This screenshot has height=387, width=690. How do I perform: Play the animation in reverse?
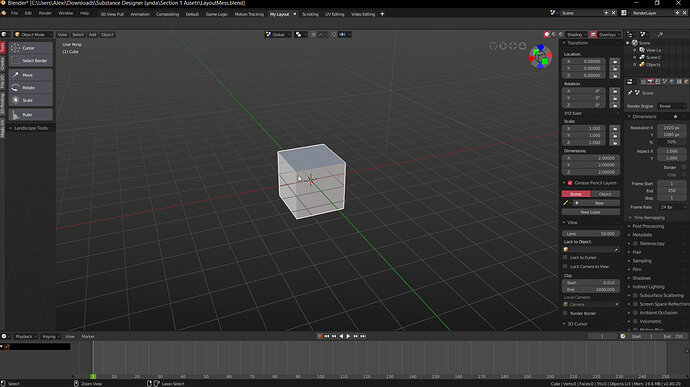coord(341,336)
